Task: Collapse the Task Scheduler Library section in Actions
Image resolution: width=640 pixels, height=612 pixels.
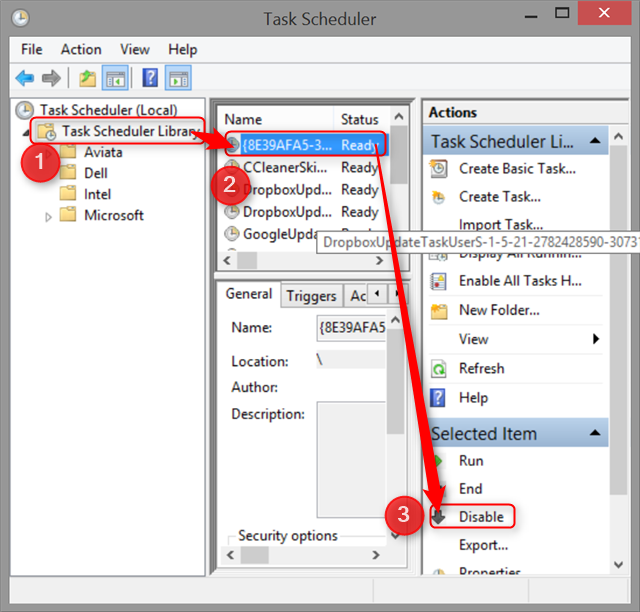Action: [594, 141]
